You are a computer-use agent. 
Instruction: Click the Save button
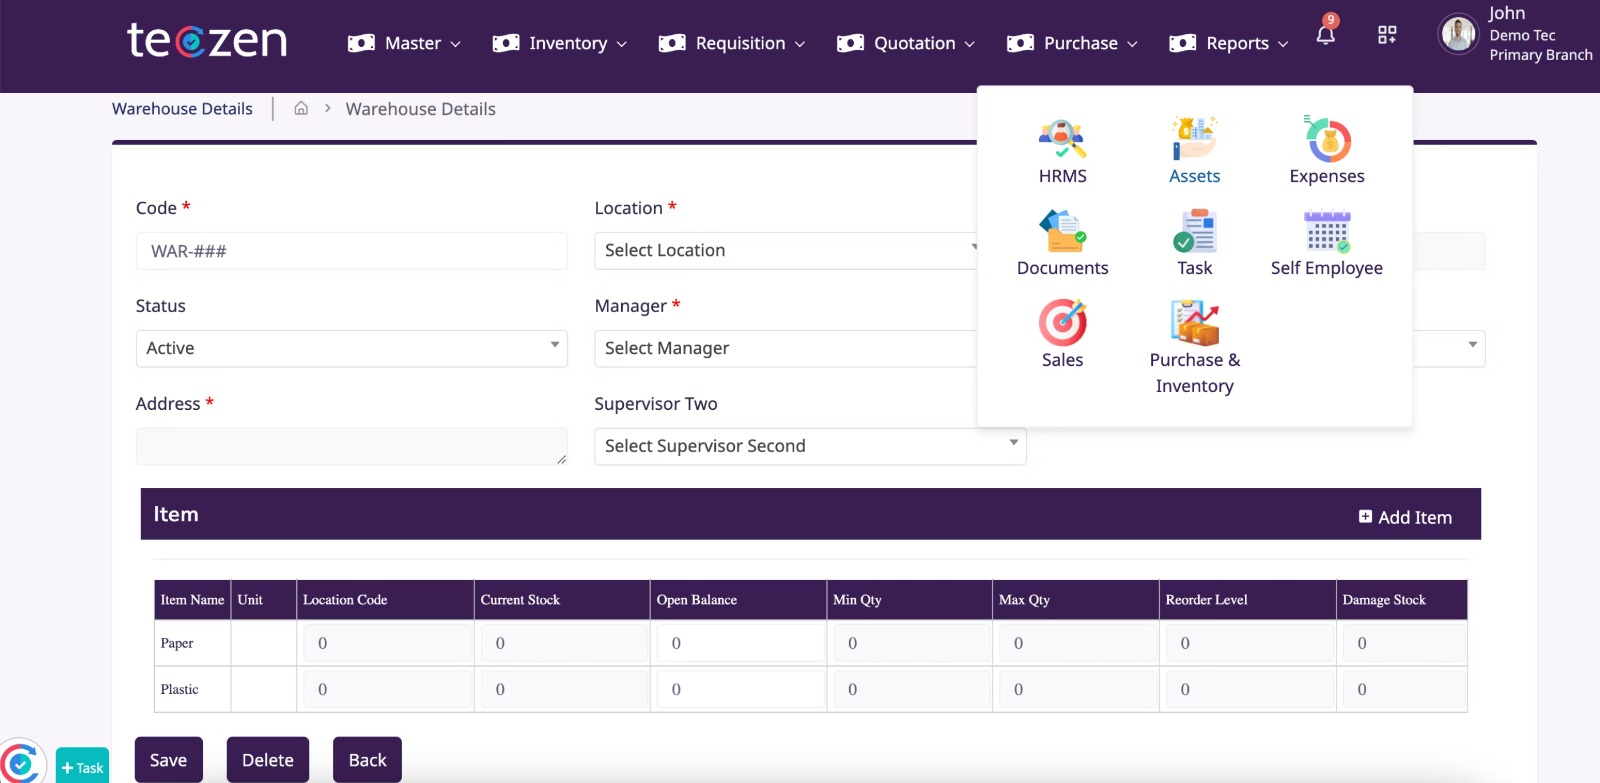(169, 760)
